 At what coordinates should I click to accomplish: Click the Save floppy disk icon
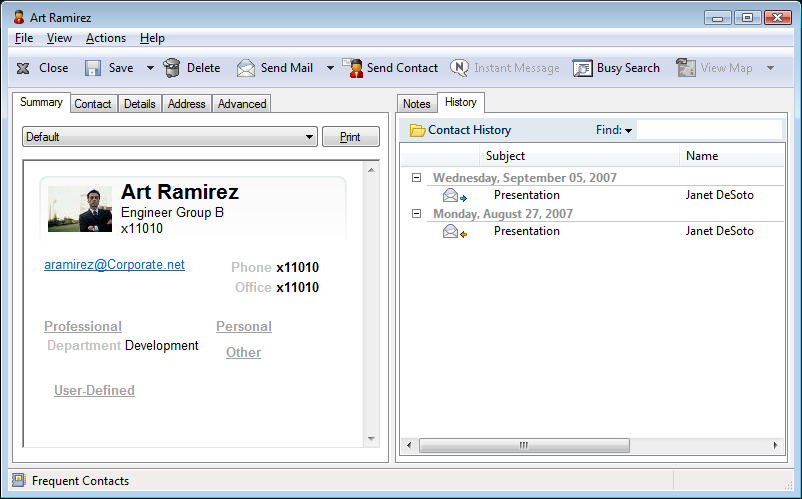tap(93, 68)
